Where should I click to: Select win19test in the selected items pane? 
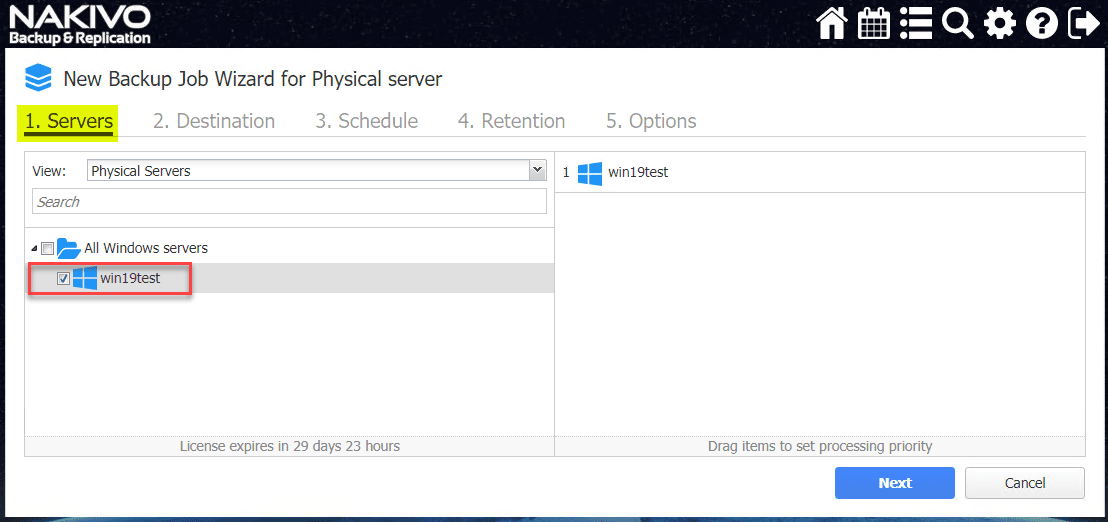click(x=638, y=172)
